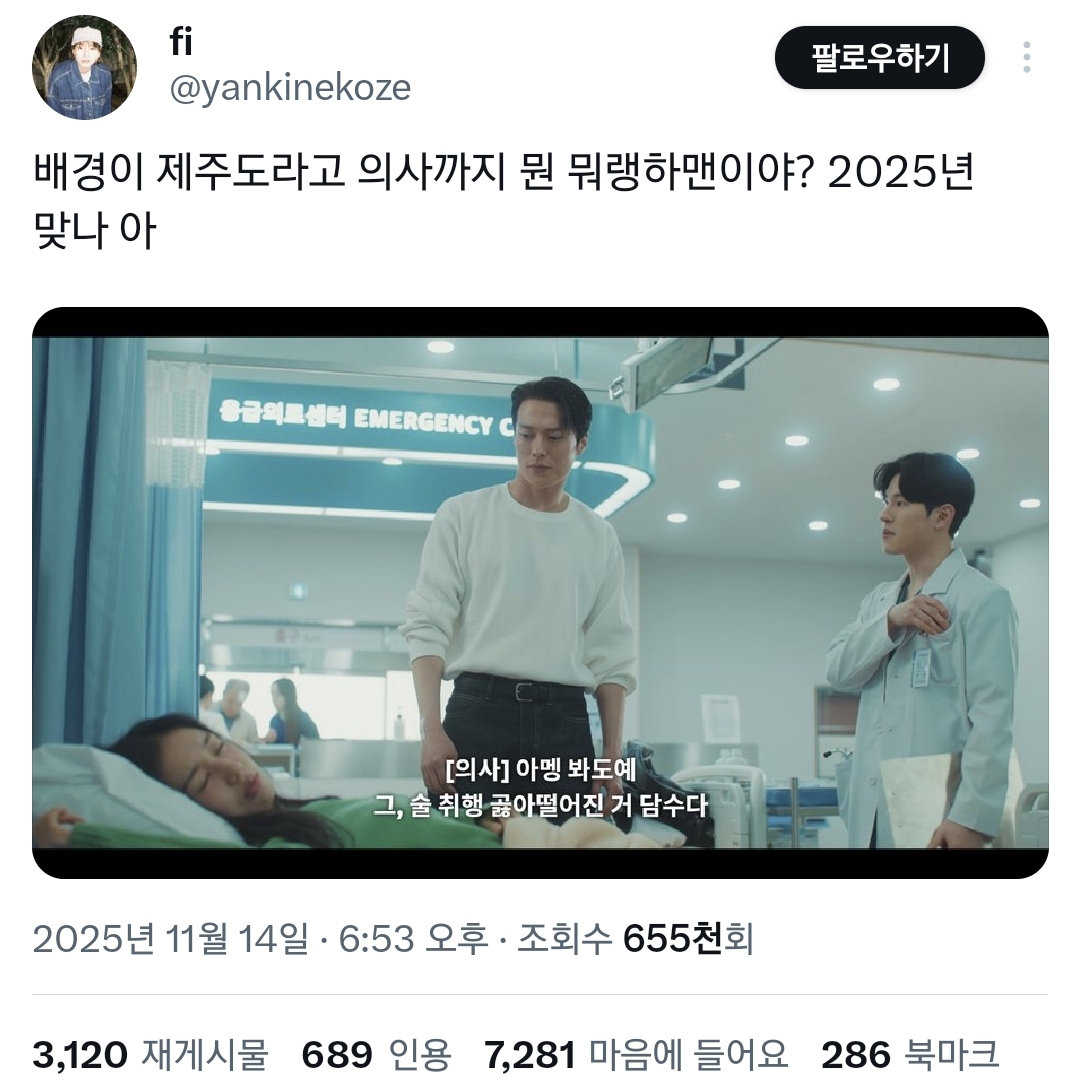Viewport: 1080px width, 1085px height.
Task: Open the 3,120 재게시물 reposts list
Action: tap(150, 1055)
